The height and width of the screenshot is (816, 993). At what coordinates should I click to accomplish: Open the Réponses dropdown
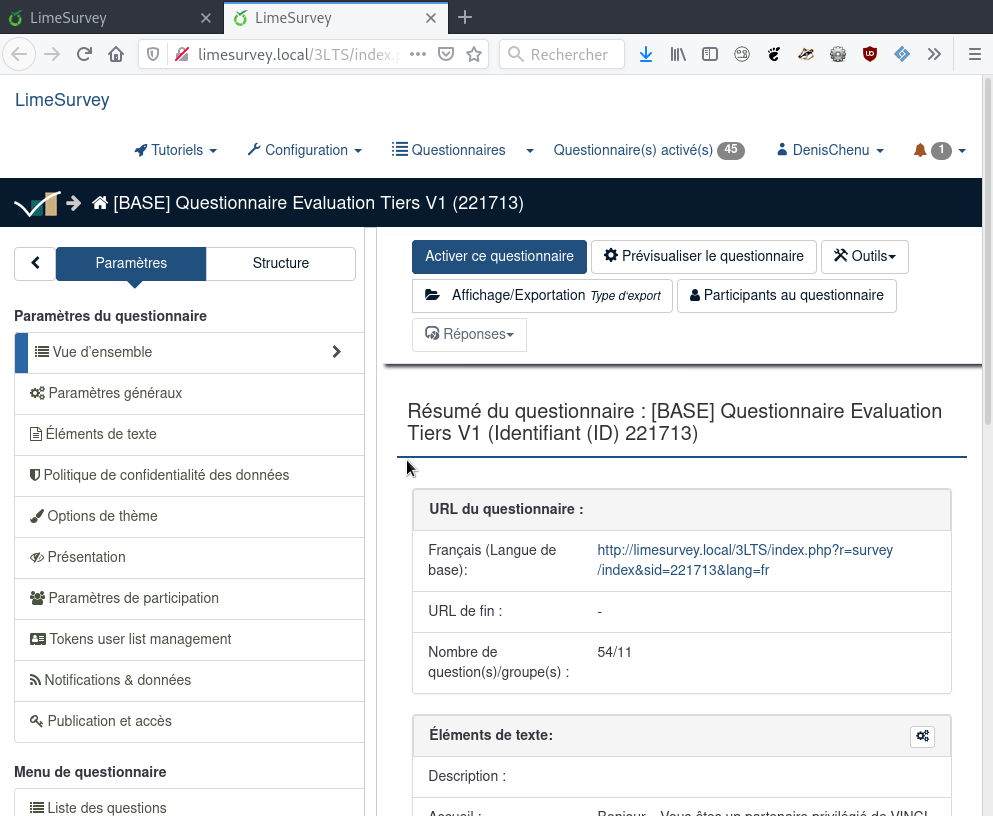coord(469,334)
